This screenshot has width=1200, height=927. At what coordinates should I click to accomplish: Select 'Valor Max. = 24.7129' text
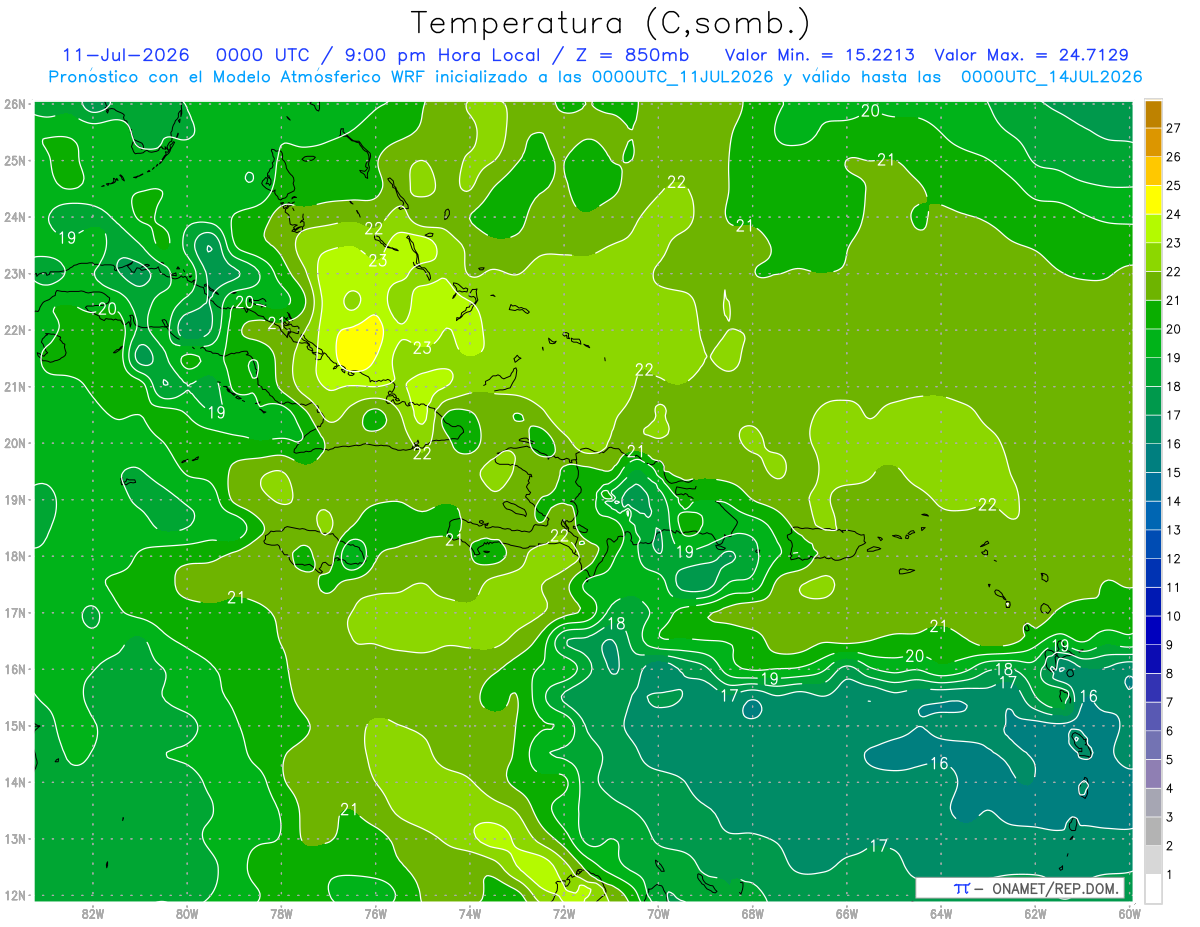(x=1032, y=55)
